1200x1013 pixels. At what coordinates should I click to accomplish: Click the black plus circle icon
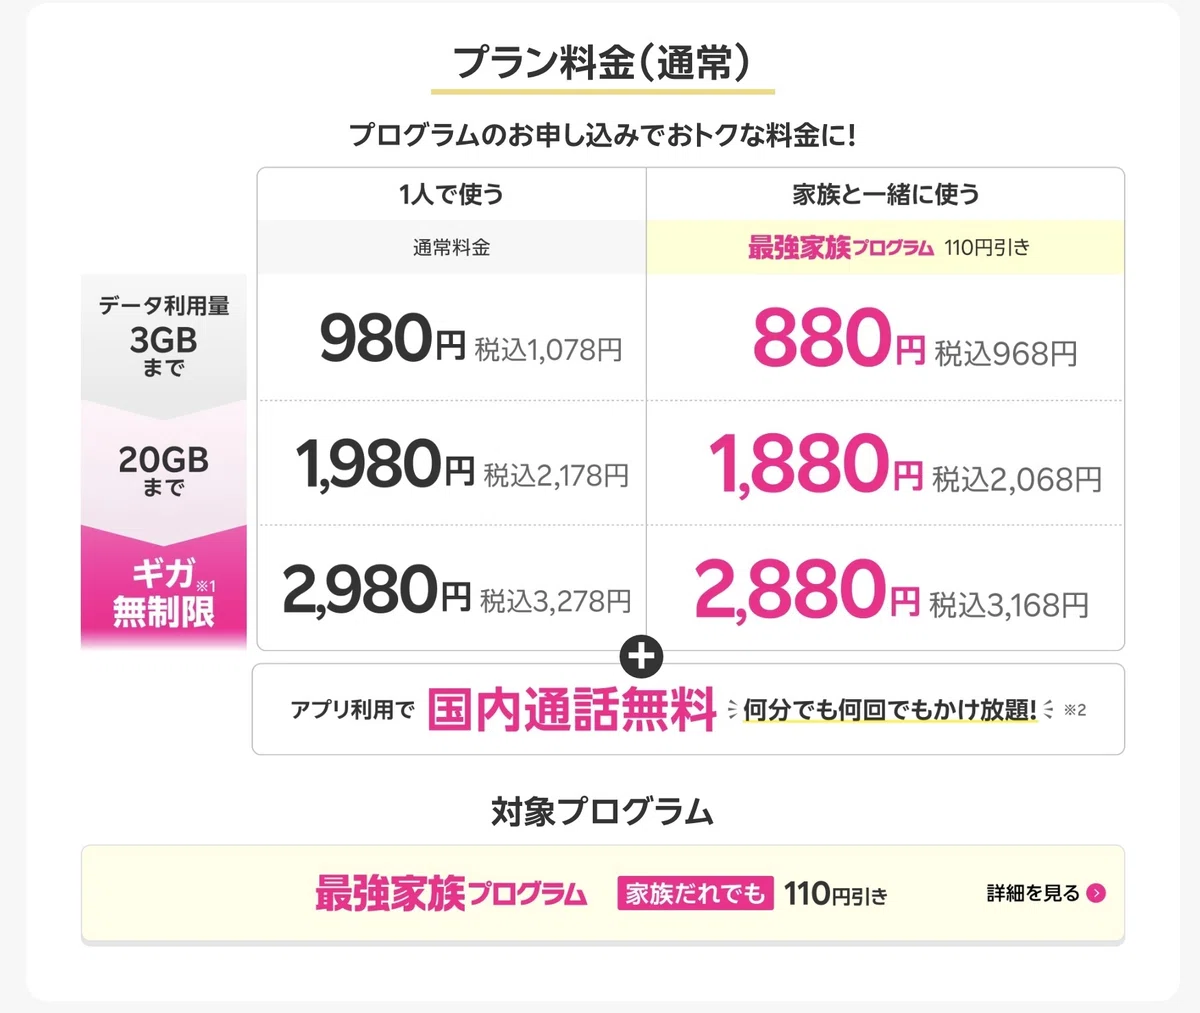click(x=642, y=658)
